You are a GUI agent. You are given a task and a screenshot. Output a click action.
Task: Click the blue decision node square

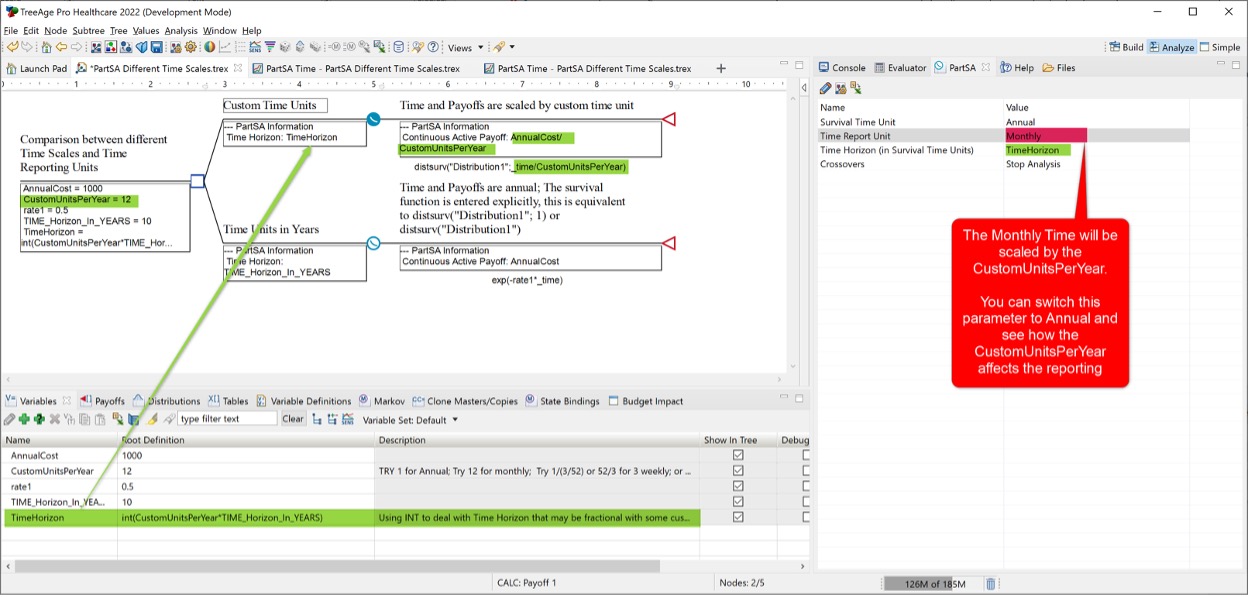[x=197, y=181]
